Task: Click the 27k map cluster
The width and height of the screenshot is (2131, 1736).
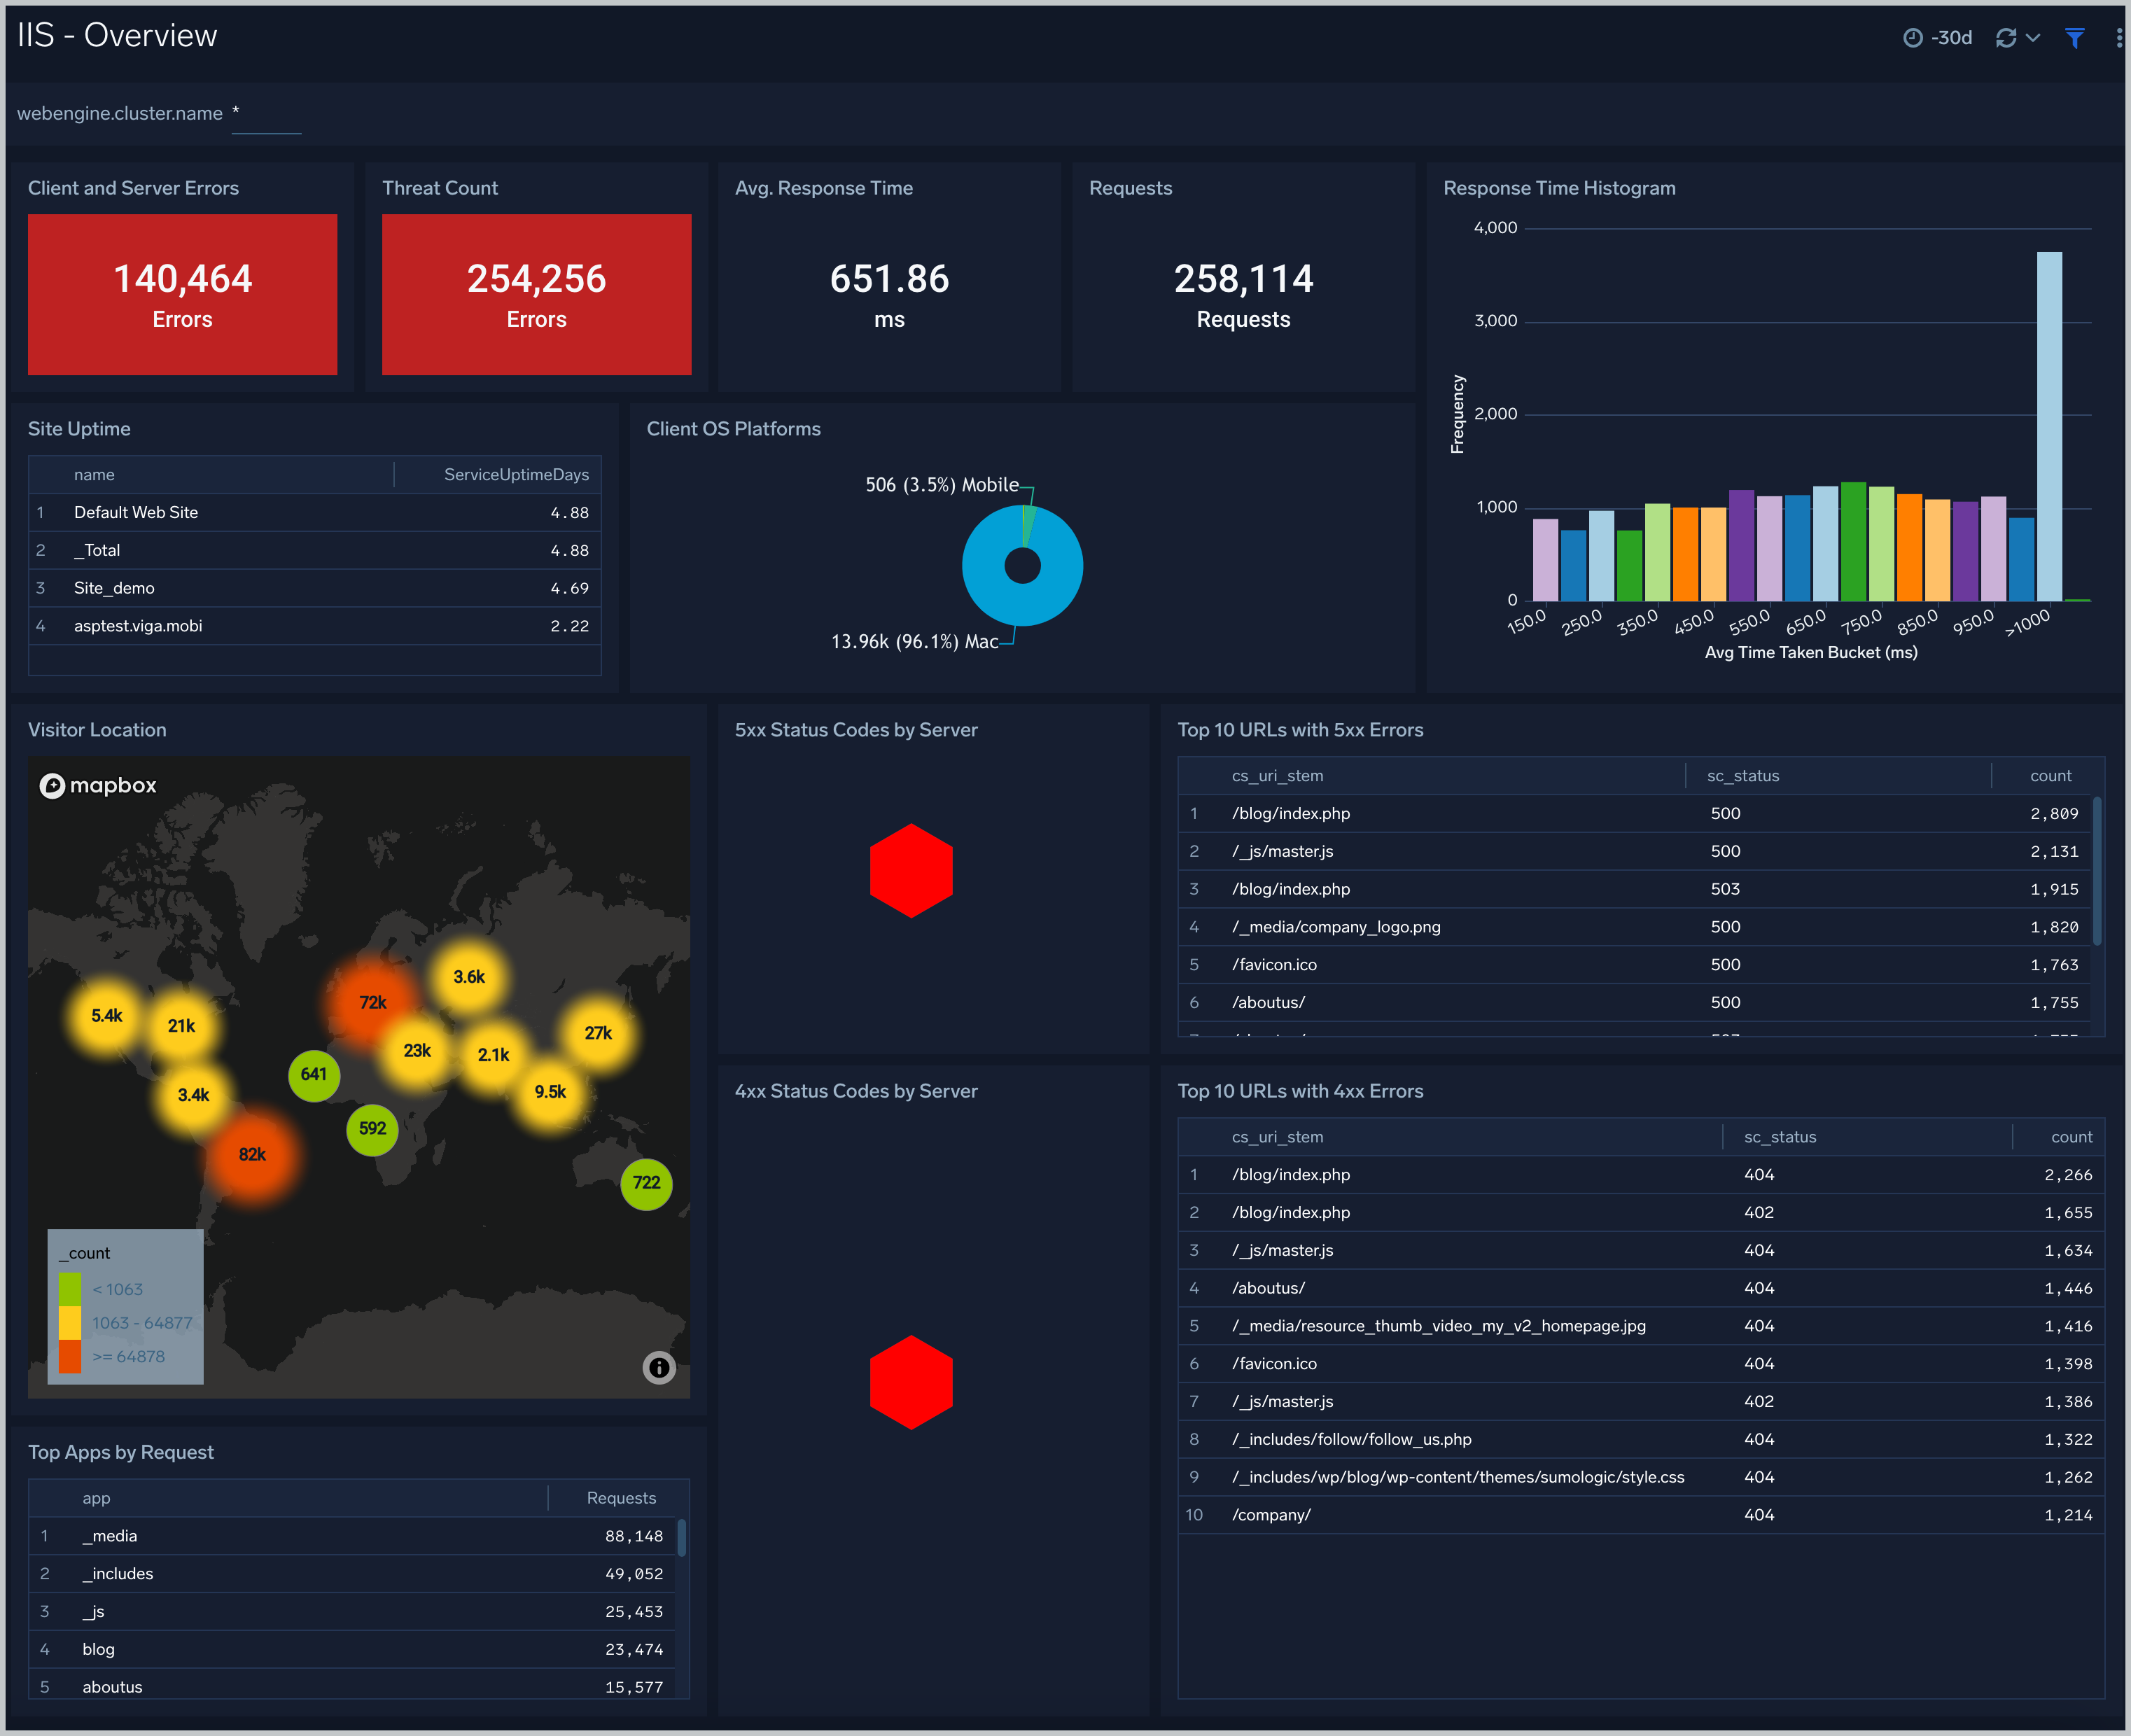Action: (598, 1033)
